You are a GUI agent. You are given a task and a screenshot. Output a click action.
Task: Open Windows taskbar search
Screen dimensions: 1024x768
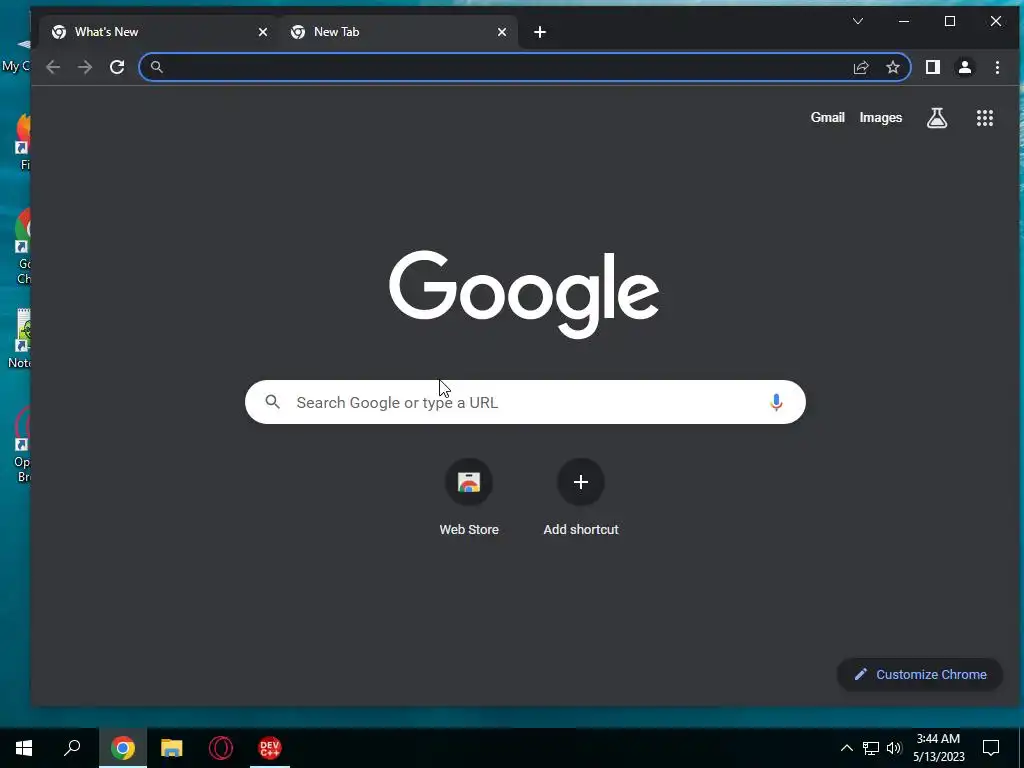(72, 748)
